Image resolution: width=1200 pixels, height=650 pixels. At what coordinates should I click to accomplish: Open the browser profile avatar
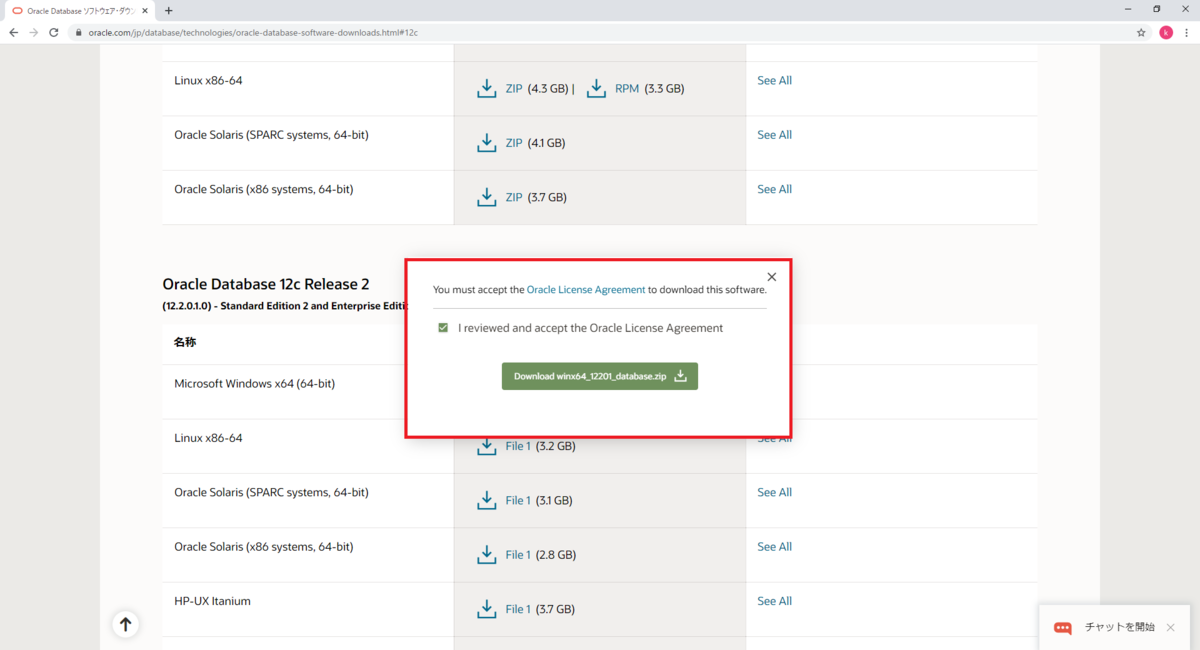tap(1166, 32)
